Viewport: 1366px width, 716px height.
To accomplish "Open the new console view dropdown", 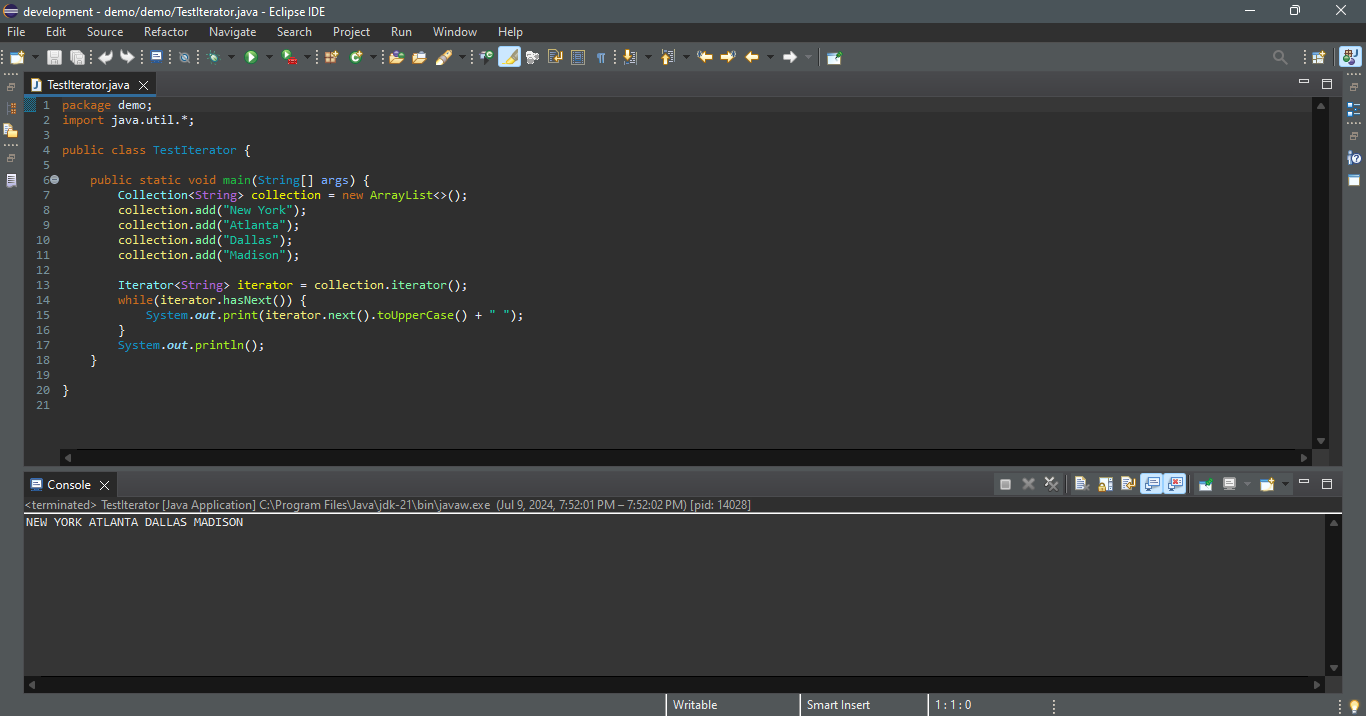I will [x=1285, y=484].
